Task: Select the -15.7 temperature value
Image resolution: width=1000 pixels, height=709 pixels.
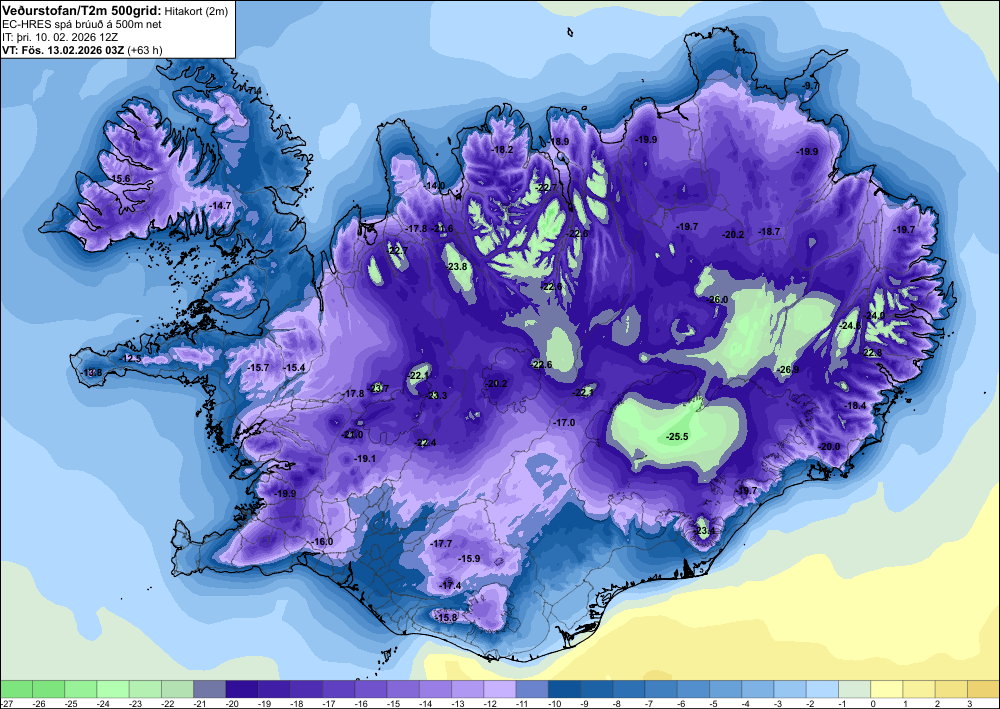Action: pos(259,368)
